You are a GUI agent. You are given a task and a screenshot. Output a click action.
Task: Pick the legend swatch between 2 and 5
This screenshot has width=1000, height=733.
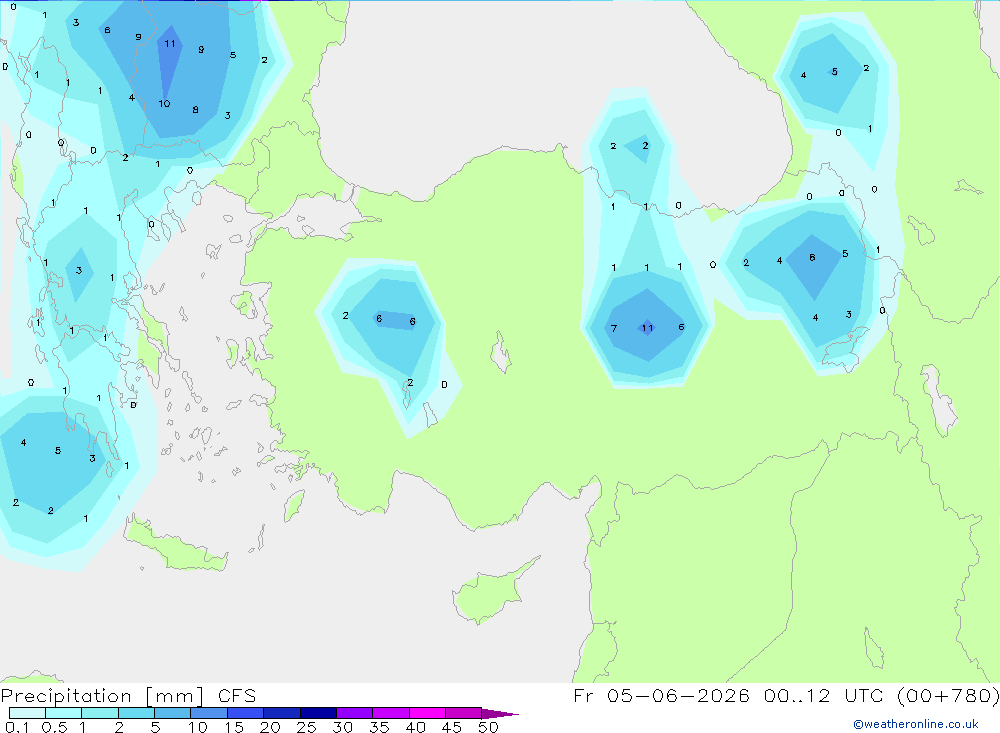136,713
